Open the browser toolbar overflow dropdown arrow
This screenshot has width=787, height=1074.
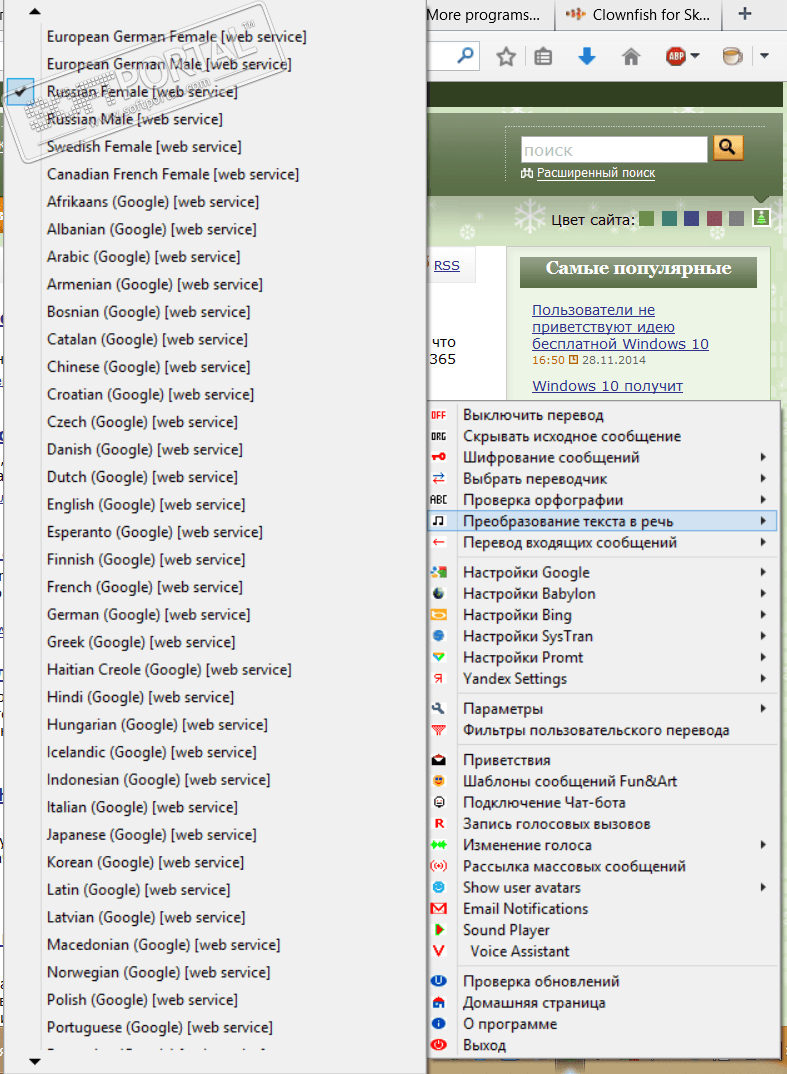click(764, 56)
